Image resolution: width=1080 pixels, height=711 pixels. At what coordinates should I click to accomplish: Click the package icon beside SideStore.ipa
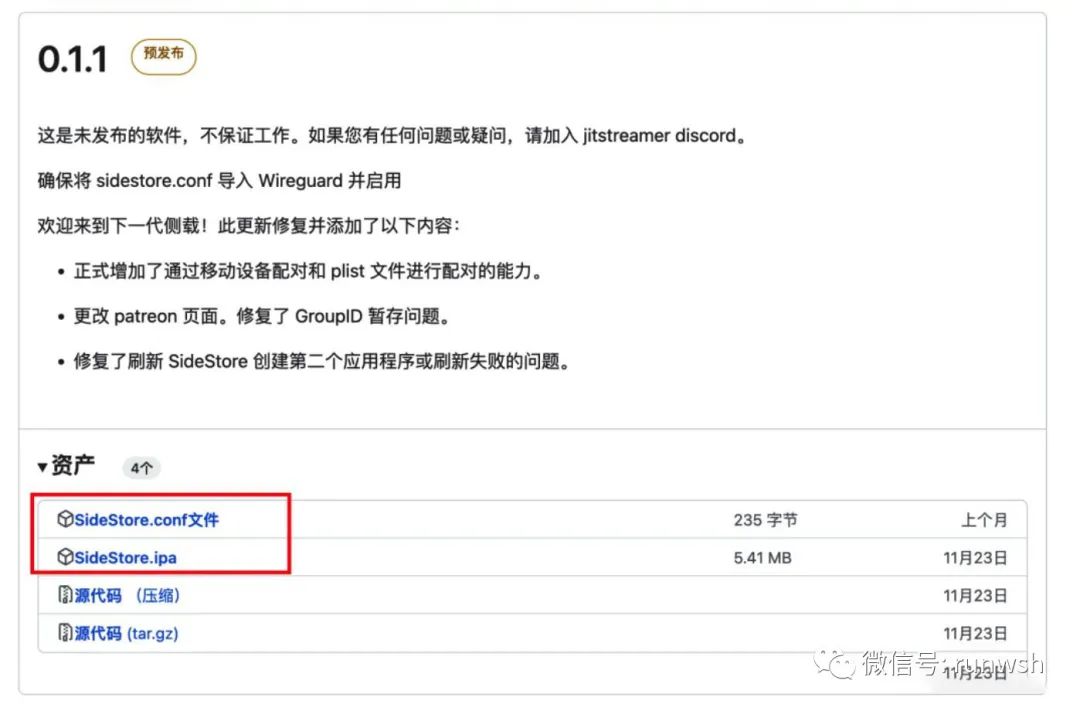tap(65, 557)
